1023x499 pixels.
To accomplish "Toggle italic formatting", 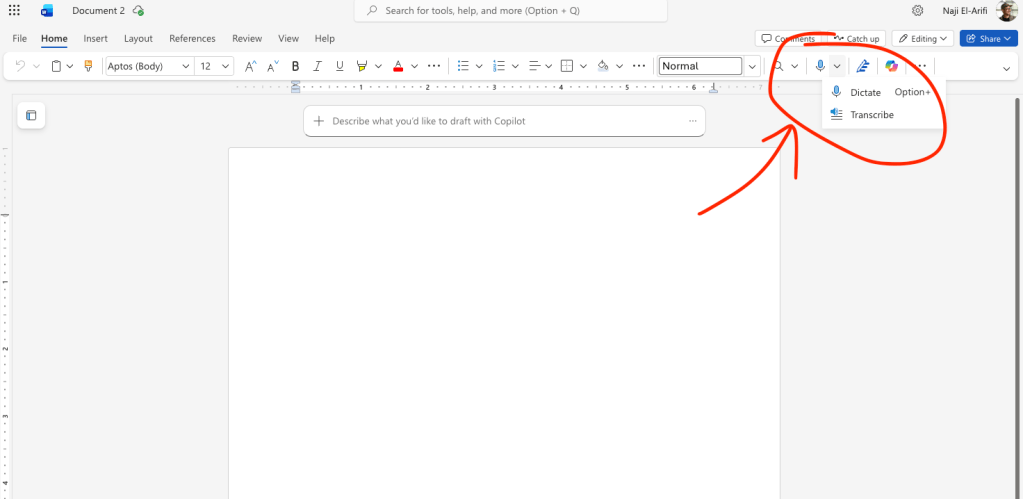I will [x=318, y=66].
